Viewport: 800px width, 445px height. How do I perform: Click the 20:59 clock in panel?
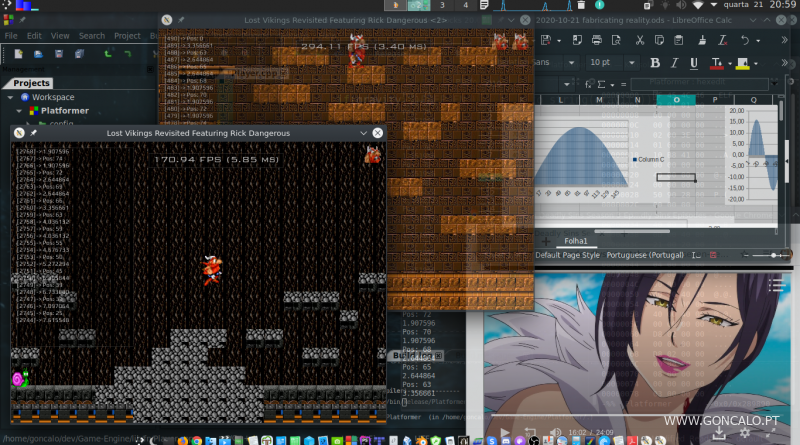point(783,5)
